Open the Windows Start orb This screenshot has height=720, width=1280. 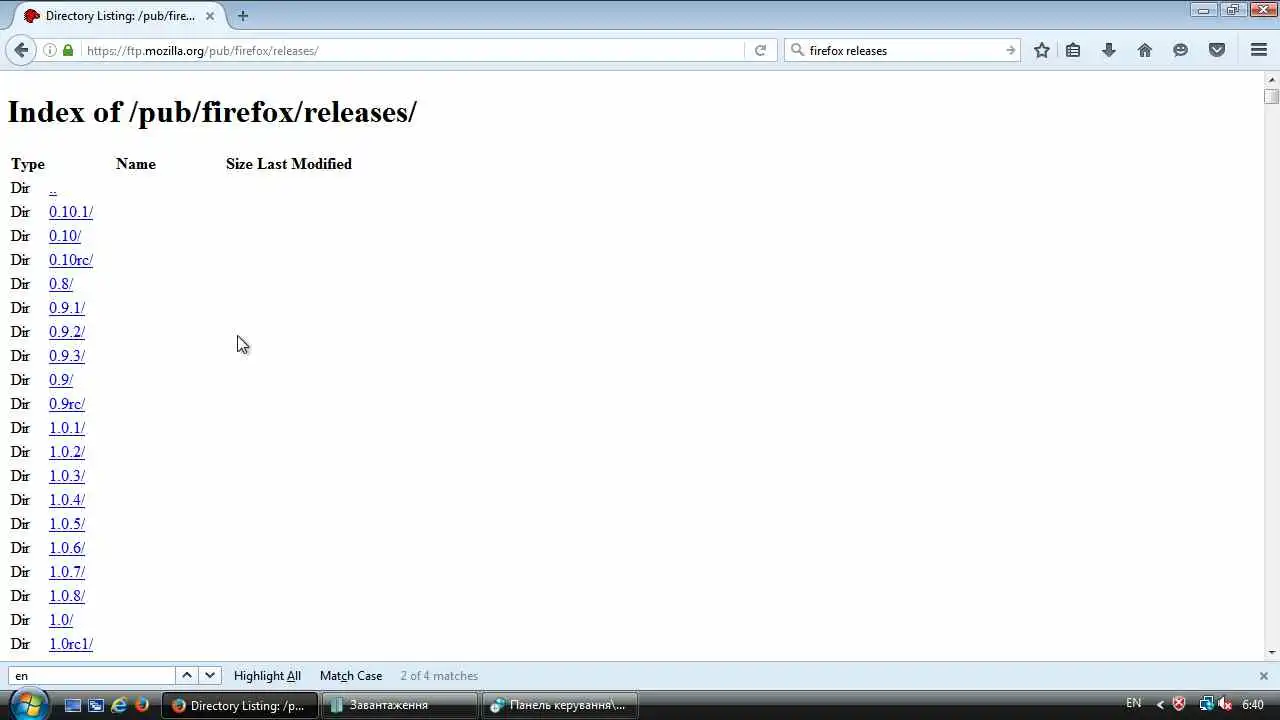tap(28, 704)
